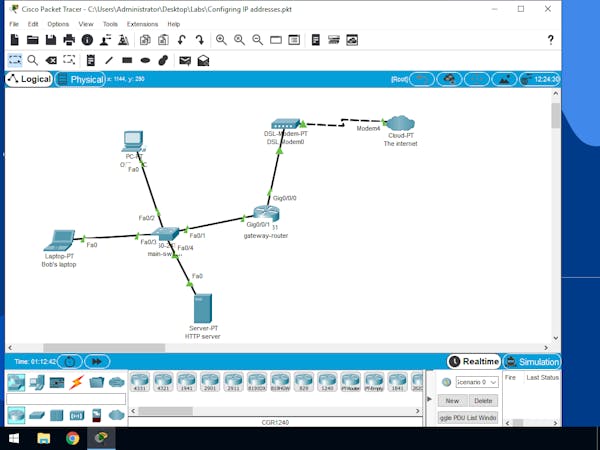
Task: Switch to Simulation mode
Action: pos(532,361)
